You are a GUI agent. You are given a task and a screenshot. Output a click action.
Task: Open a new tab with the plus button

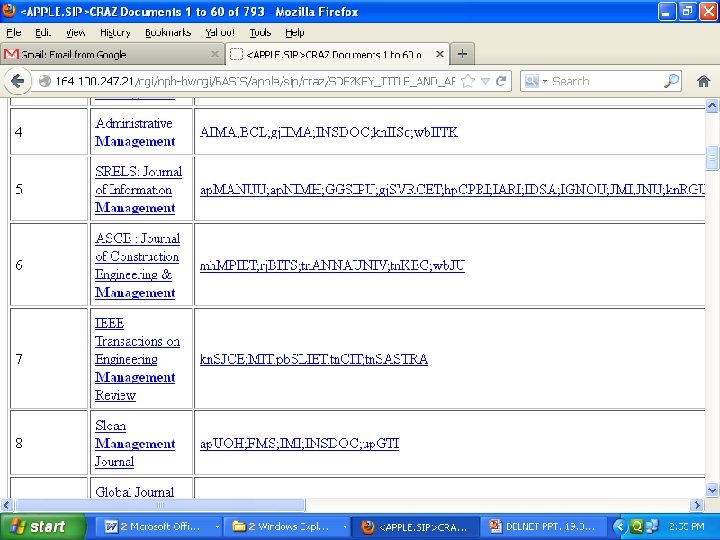pyautogui.click(x=462, y=54)
